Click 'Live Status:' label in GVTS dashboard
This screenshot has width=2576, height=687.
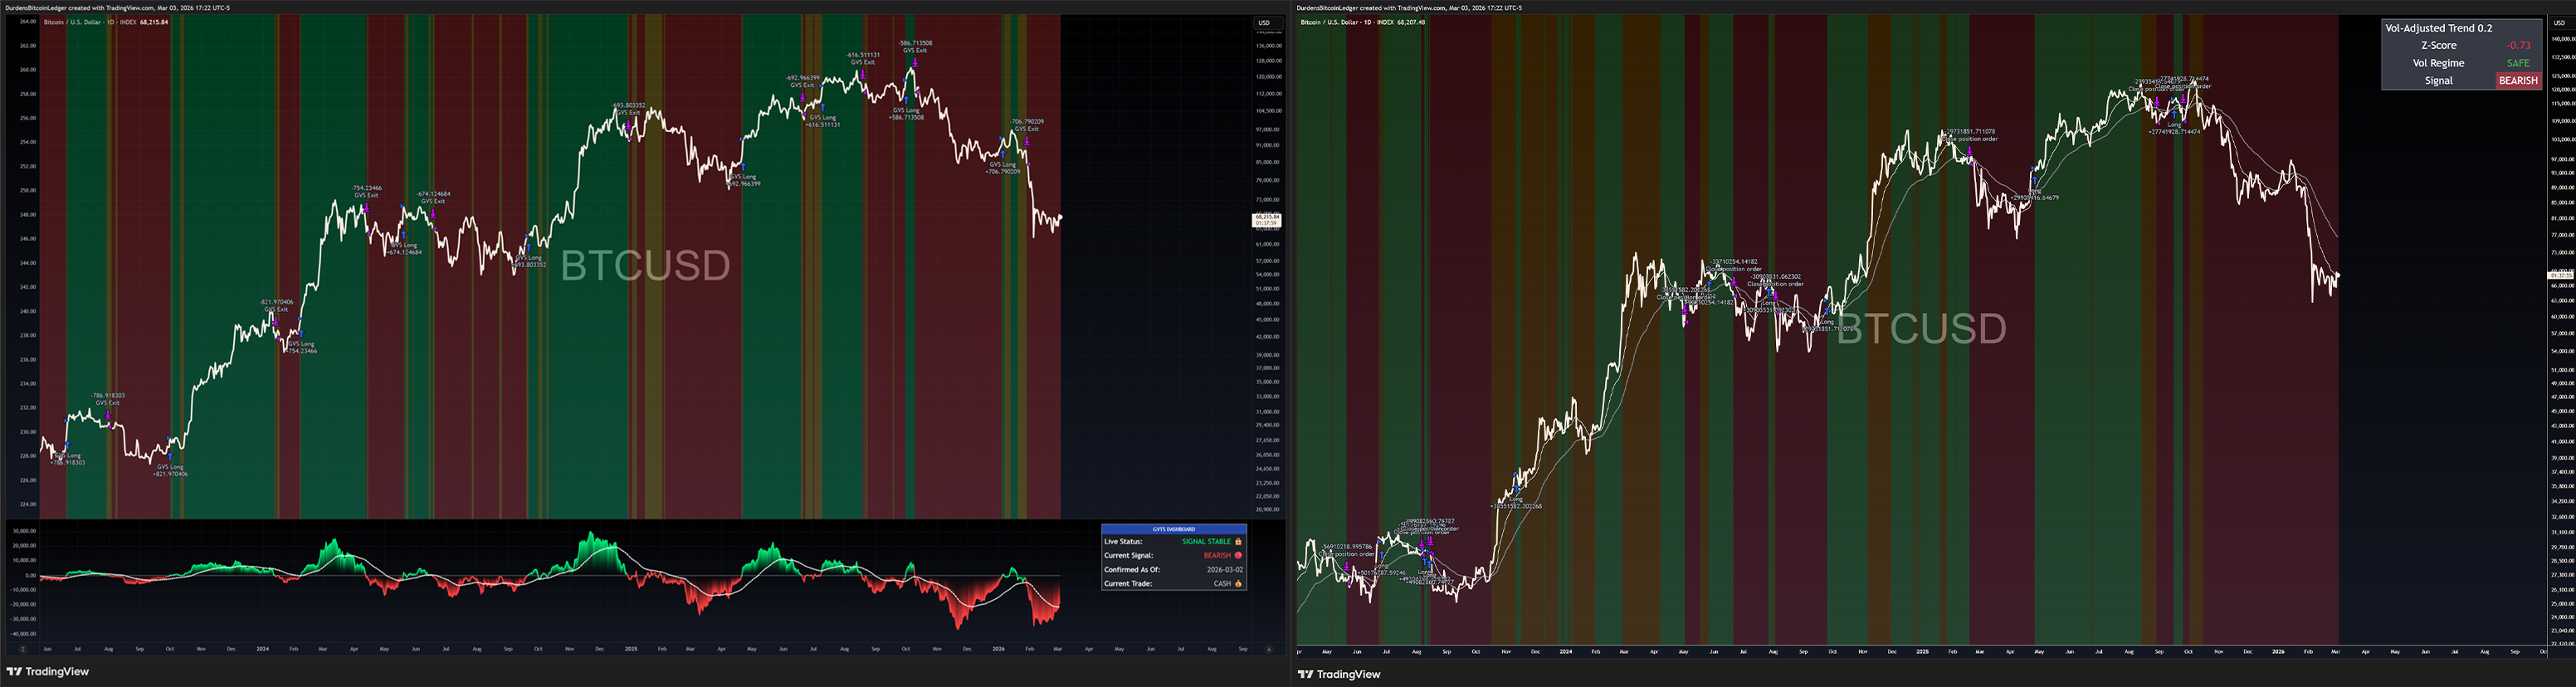click(x=1124, y=542)
